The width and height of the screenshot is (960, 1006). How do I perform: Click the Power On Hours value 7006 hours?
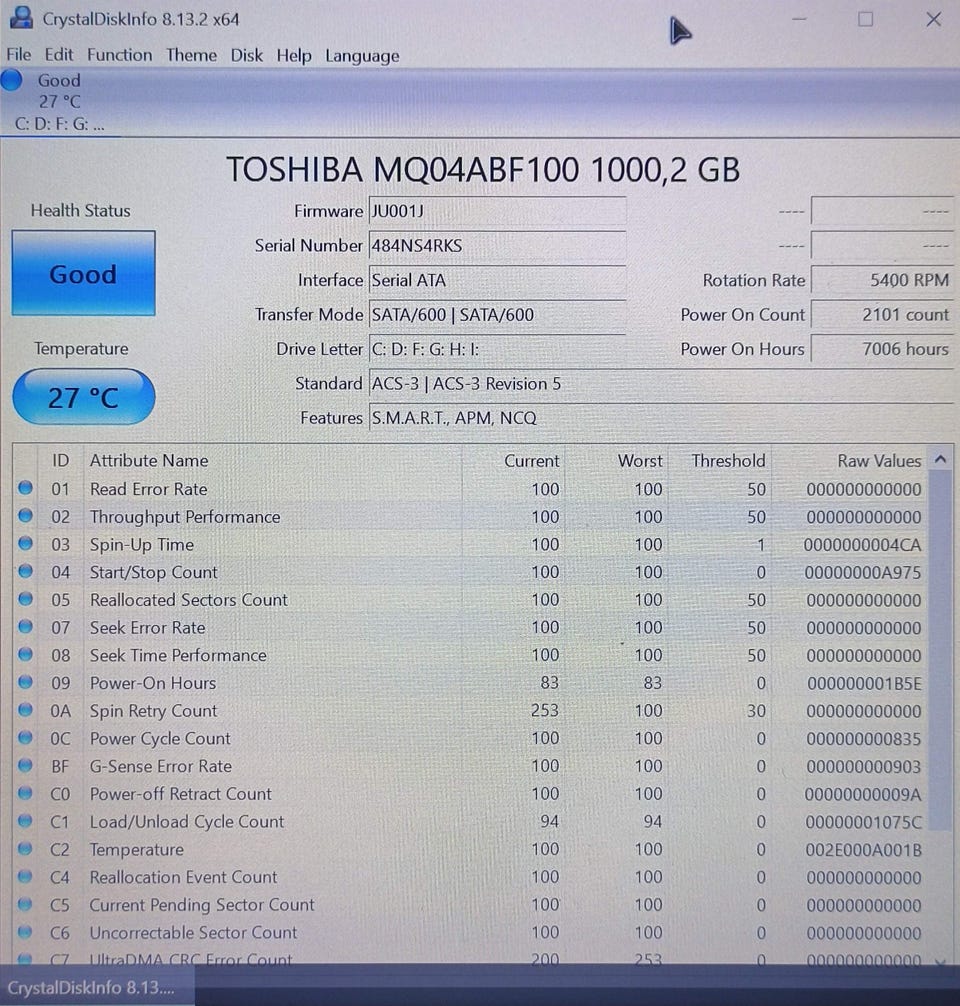[882, 350]
